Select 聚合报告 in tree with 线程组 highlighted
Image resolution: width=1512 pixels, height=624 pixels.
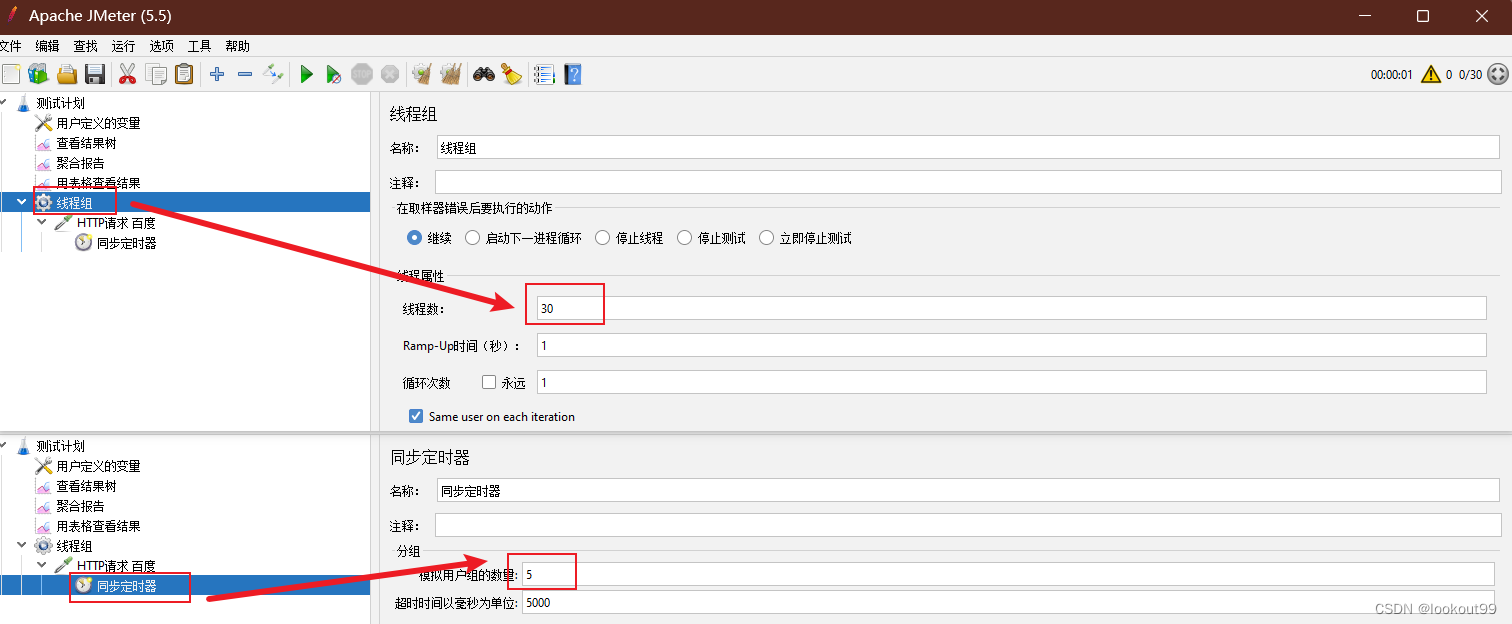pyautogui.click(x=80, y=163)
